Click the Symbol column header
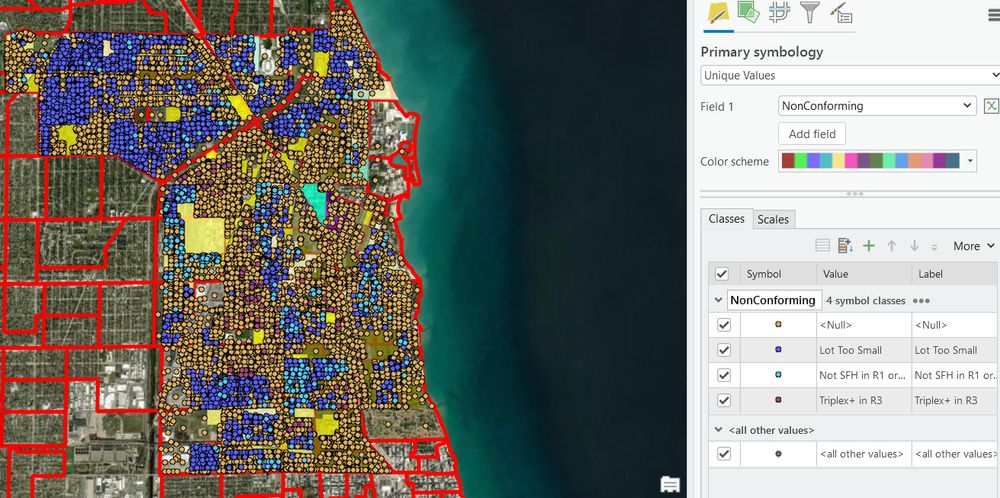The width and height of the screenshot is (1000, 498). pyautogui.click(x=778, y=274)
